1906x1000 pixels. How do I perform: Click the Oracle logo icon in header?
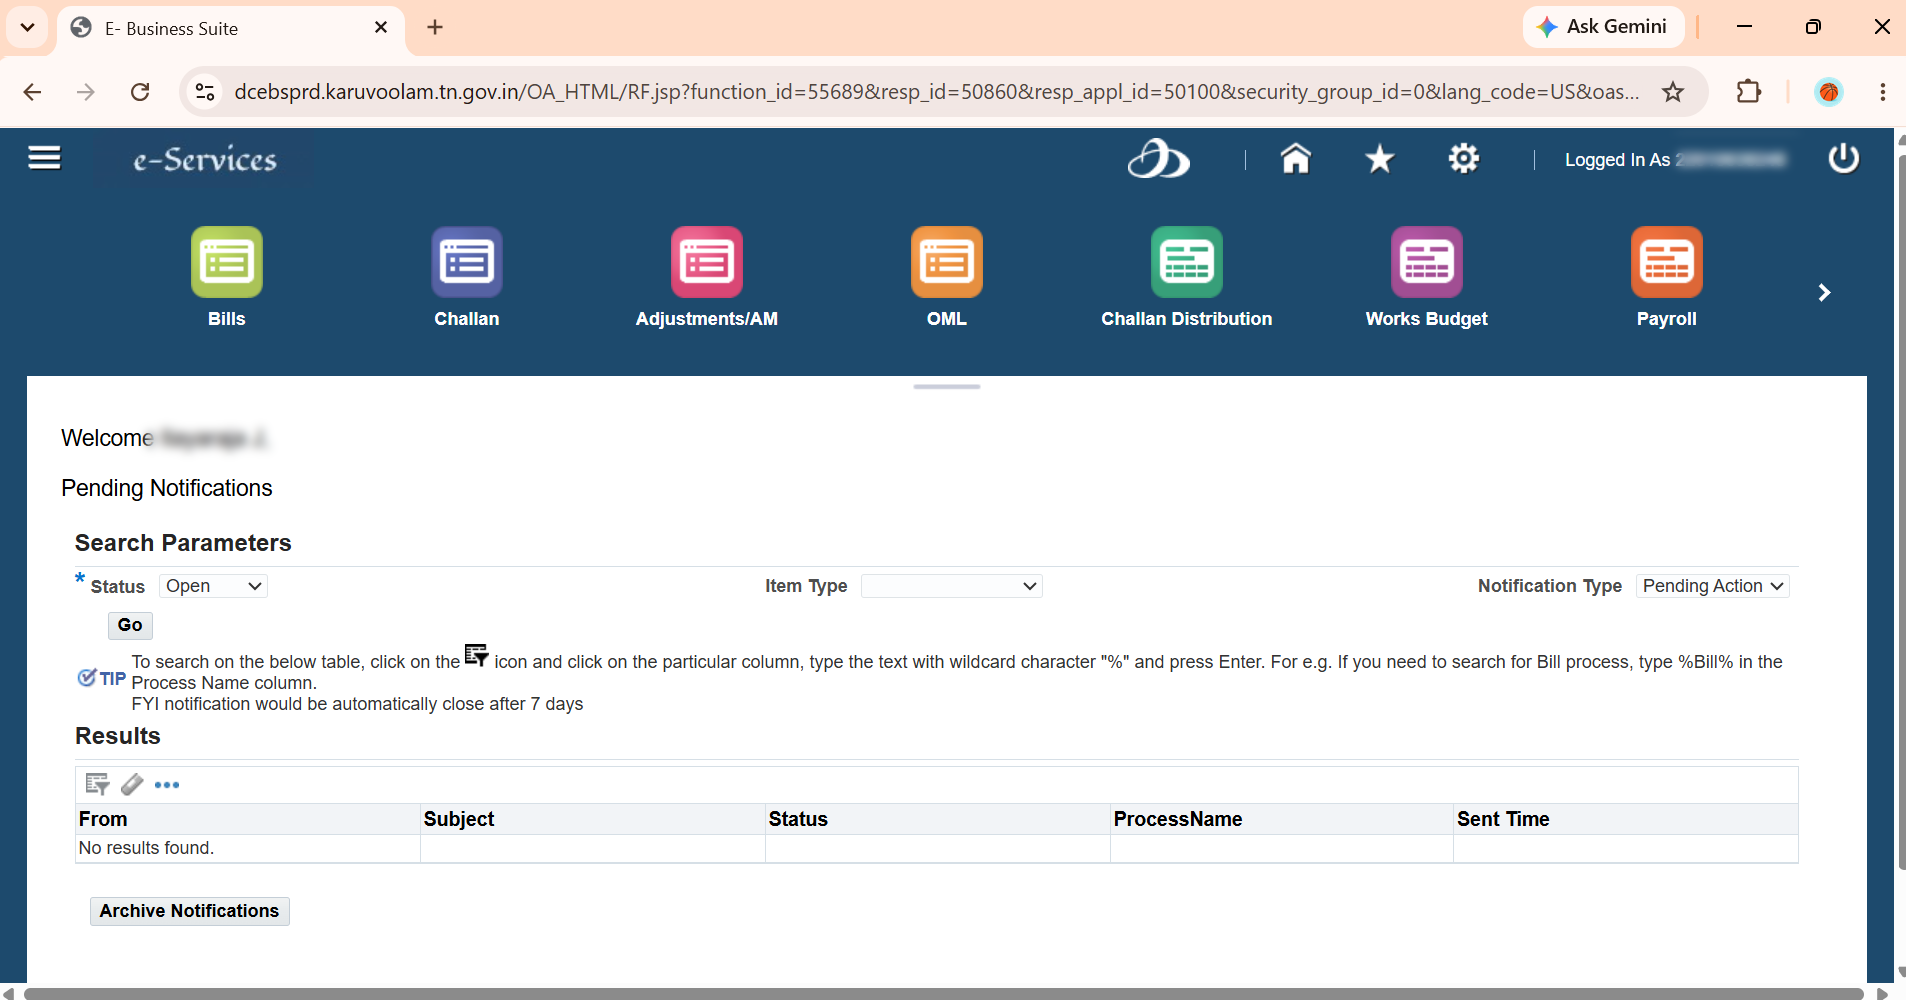coord(1158,158)
